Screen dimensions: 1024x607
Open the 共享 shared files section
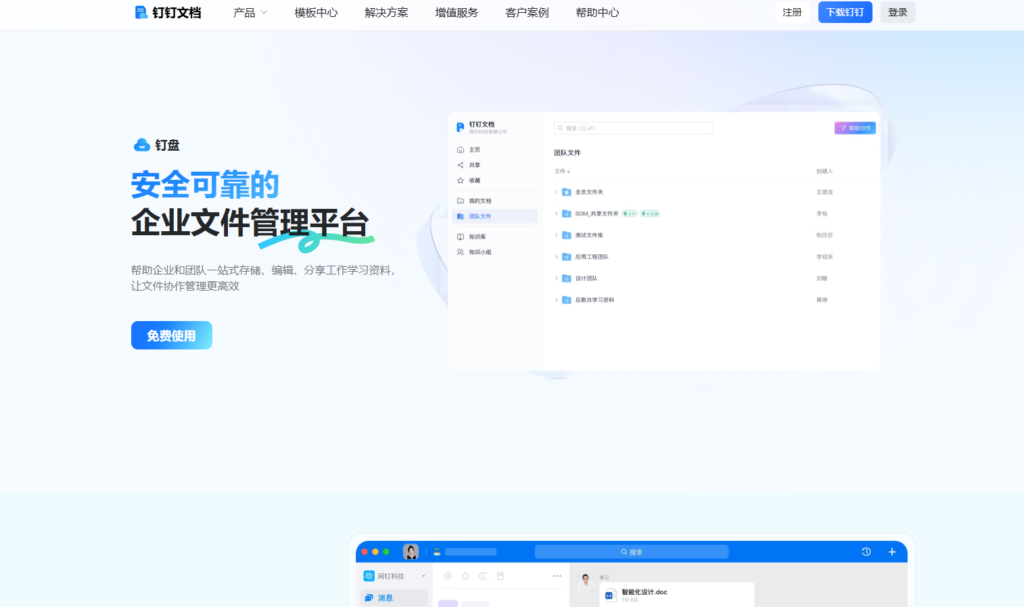[x=475, y=164]
